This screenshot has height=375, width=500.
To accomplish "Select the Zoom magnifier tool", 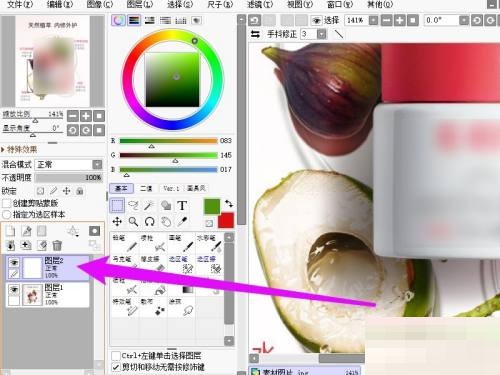I will (133, 221).
